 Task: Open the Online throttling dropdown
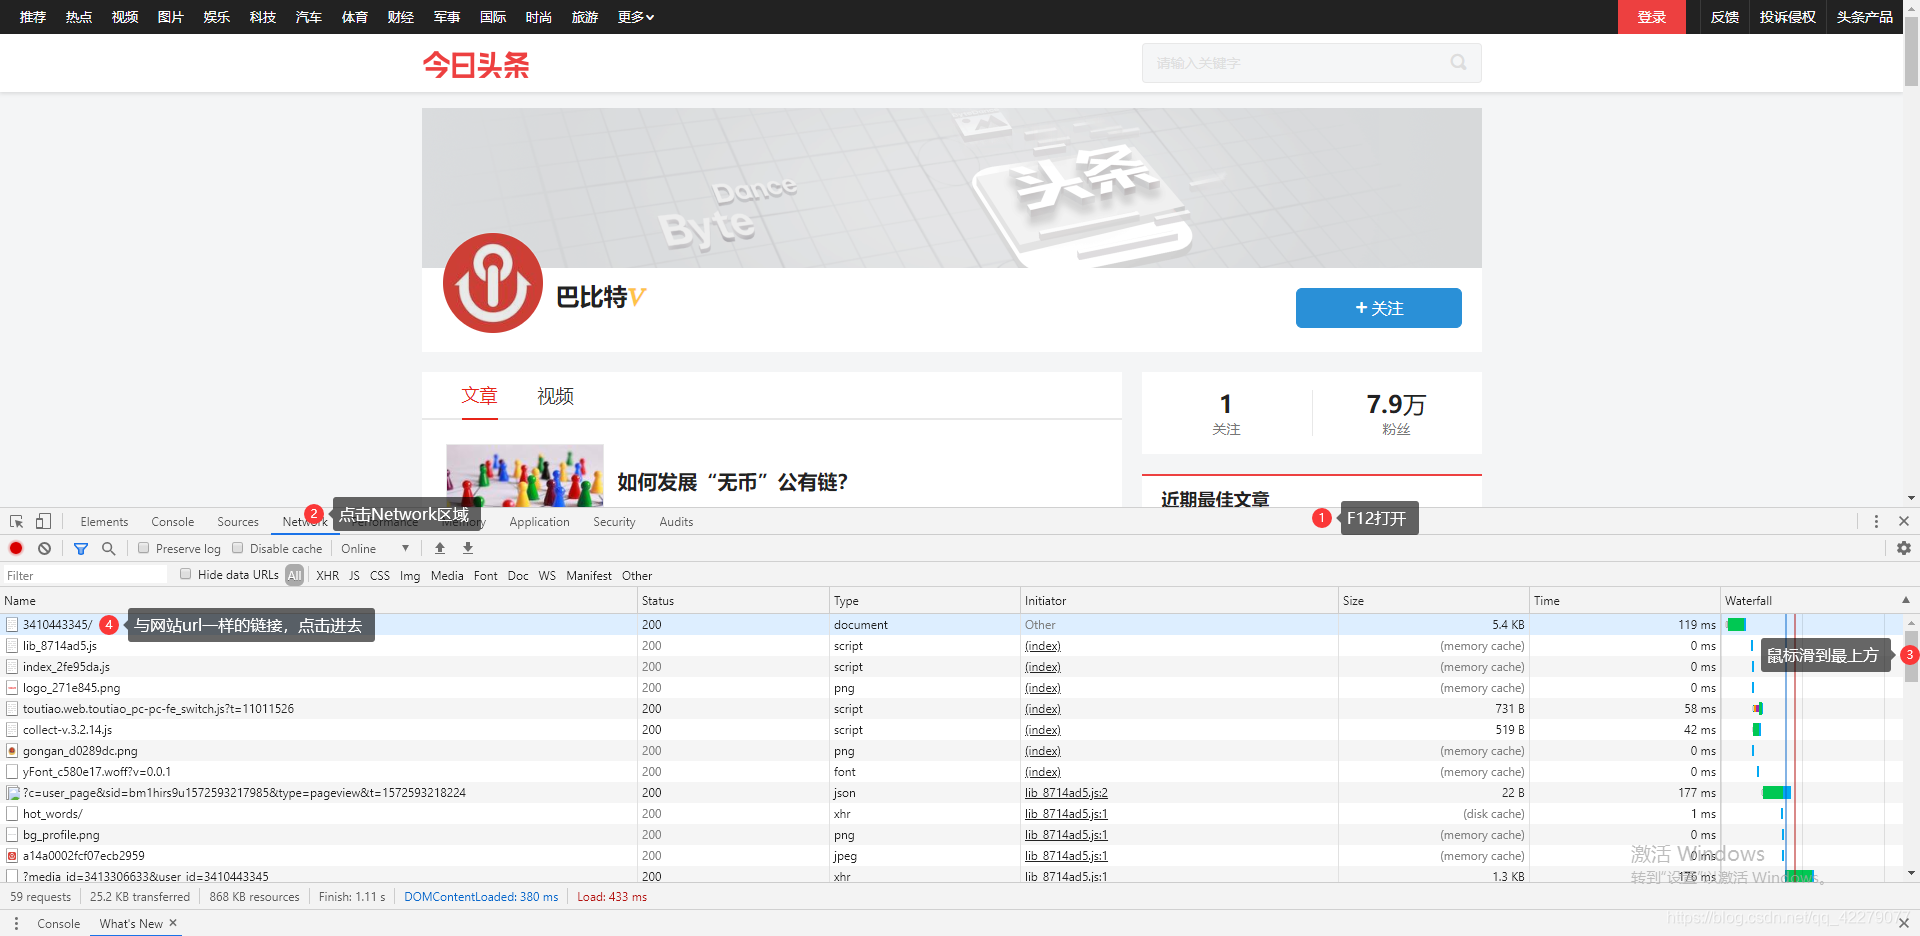pyautogui.click(x=375, y=549)
